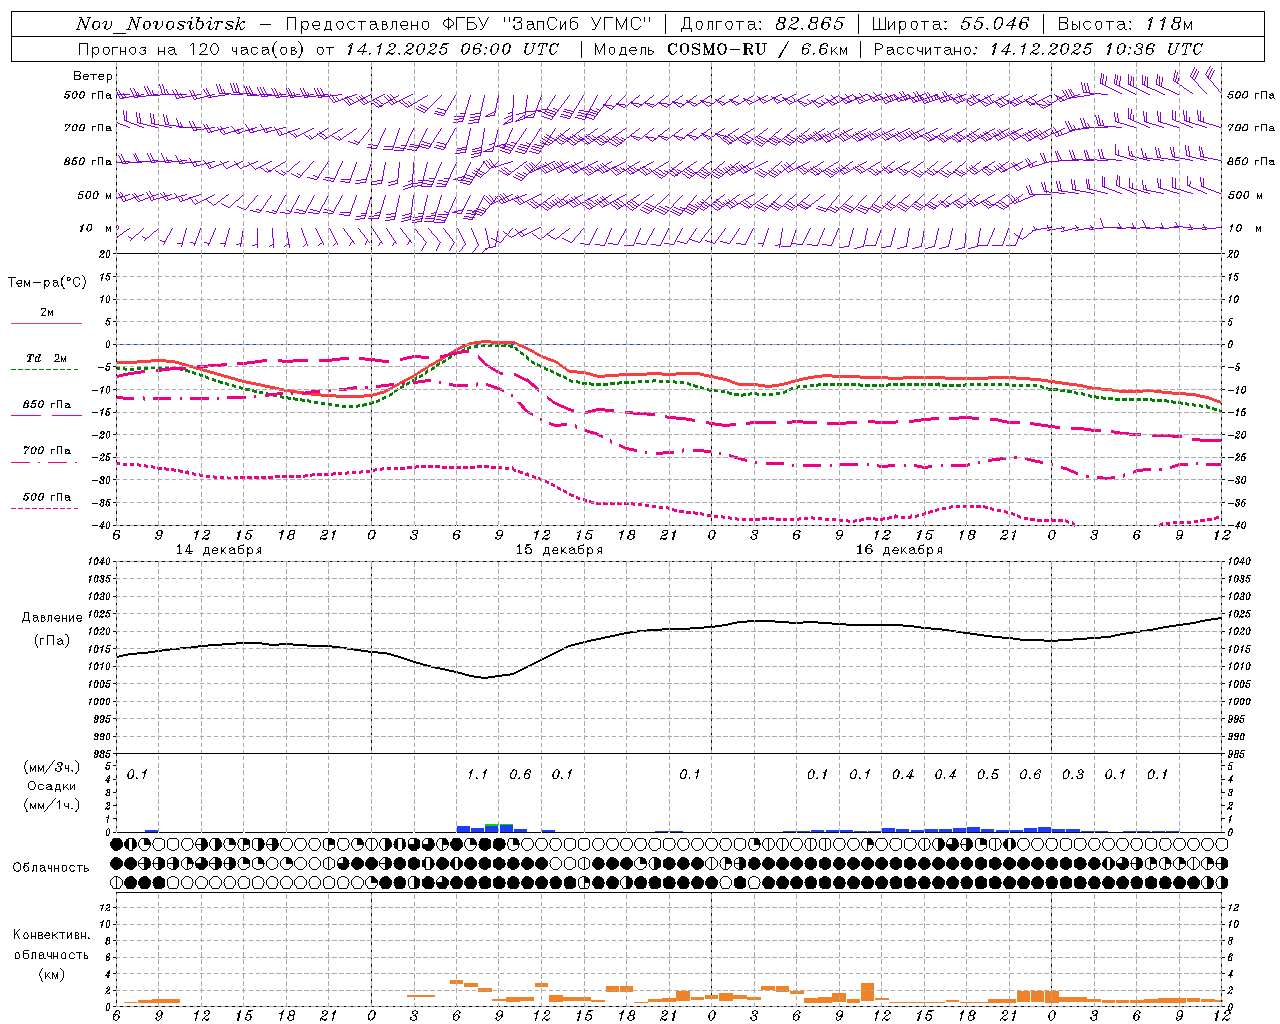Click the Осадки precipitation label
This screenshot has width=1280, height=1024.
coord(52,786)
